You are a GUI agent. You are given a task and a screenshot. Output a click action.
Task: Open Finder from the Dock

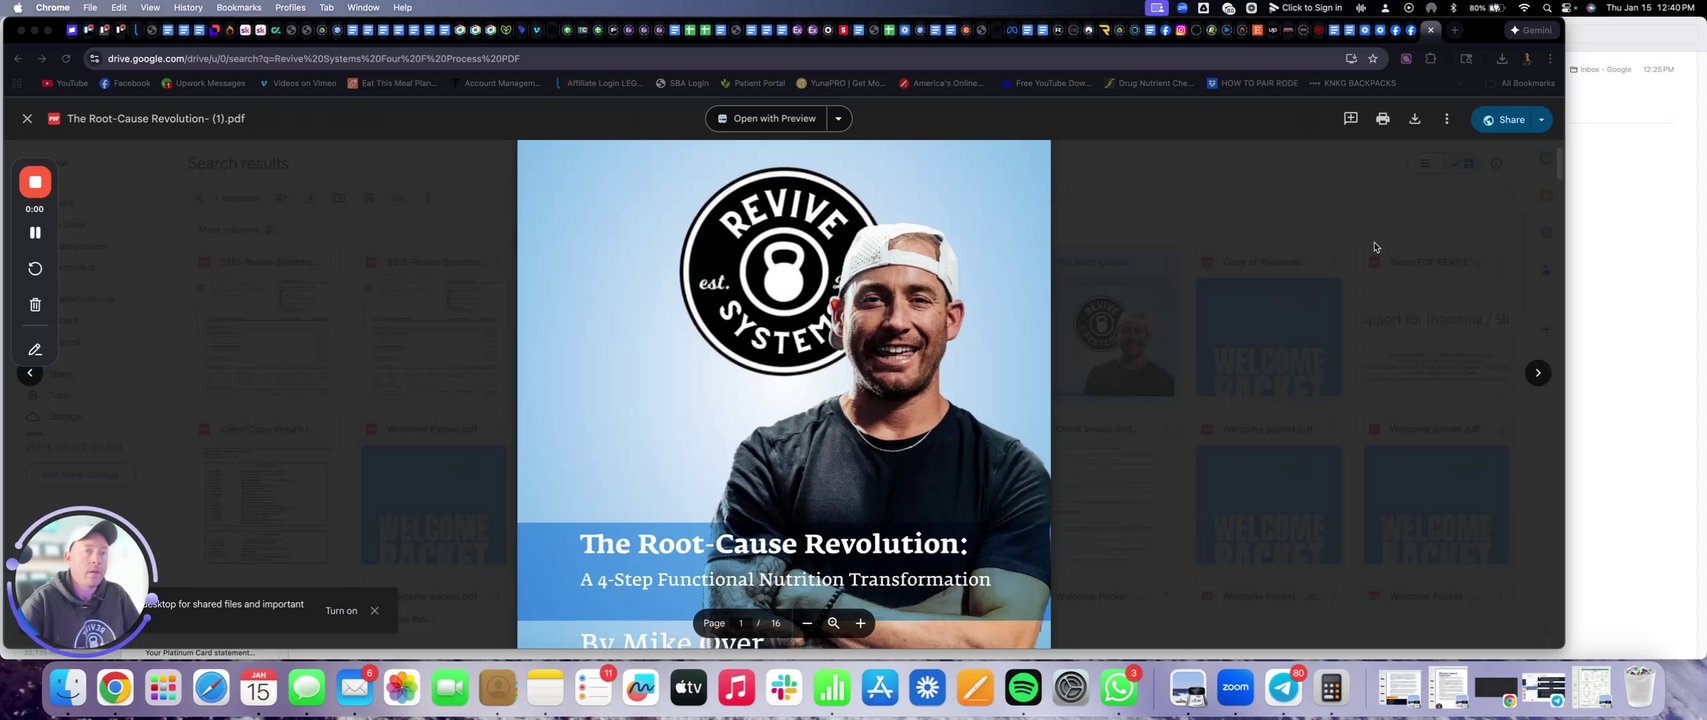[x=68, y=688]
